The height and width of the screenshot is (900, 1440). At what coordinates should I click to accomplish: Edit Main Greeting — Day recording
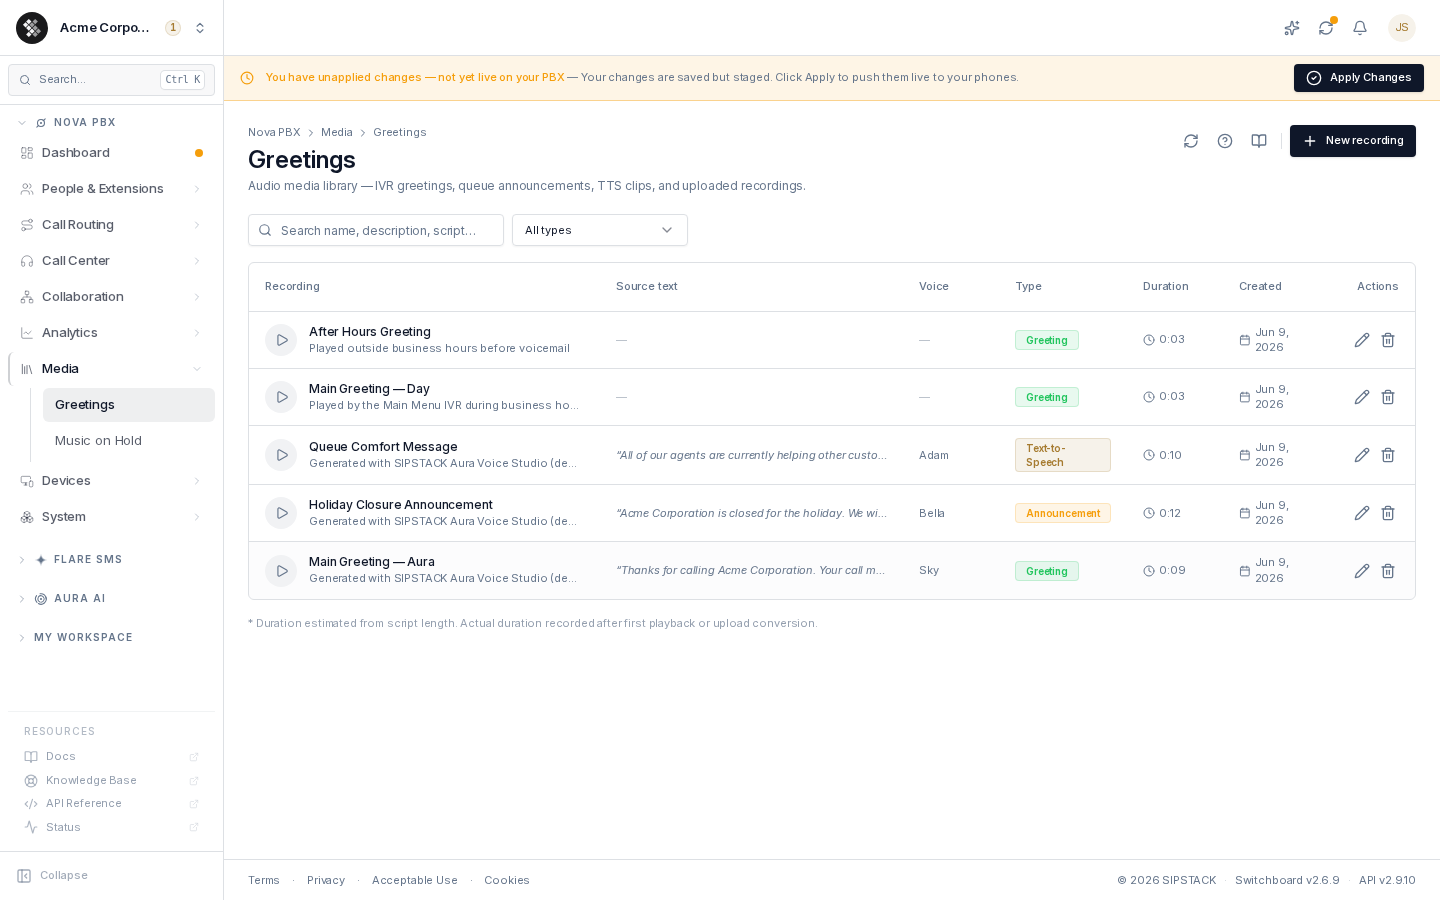(x=1362, y=397)
